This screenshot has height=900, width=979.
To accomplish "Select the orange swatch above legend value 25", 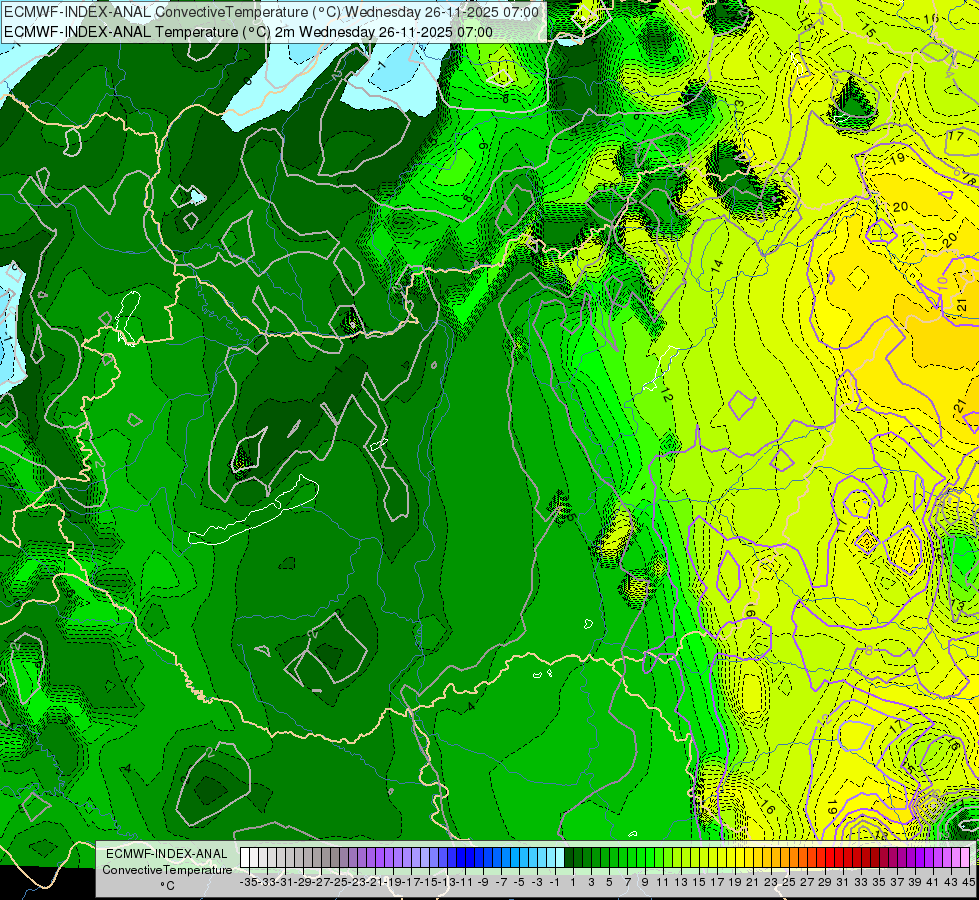I will [x=784, y=857].
